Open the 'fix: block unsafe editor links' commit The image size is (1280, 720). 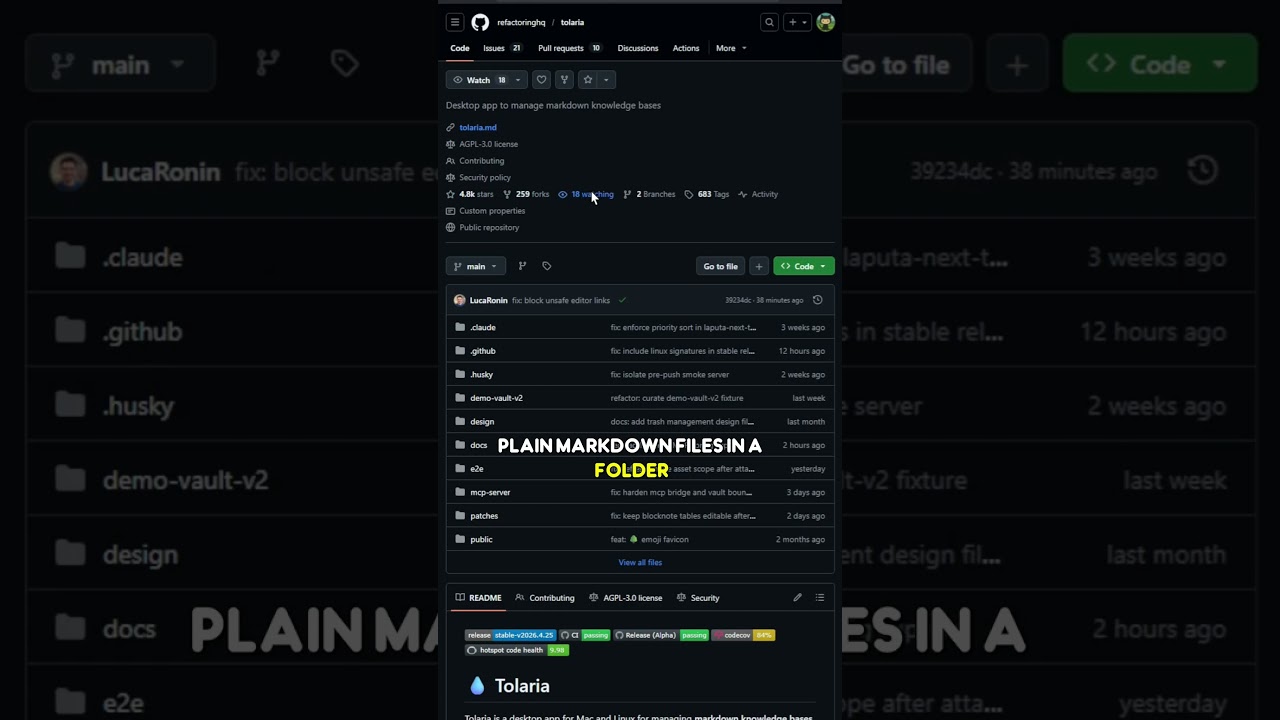point(560,300)
